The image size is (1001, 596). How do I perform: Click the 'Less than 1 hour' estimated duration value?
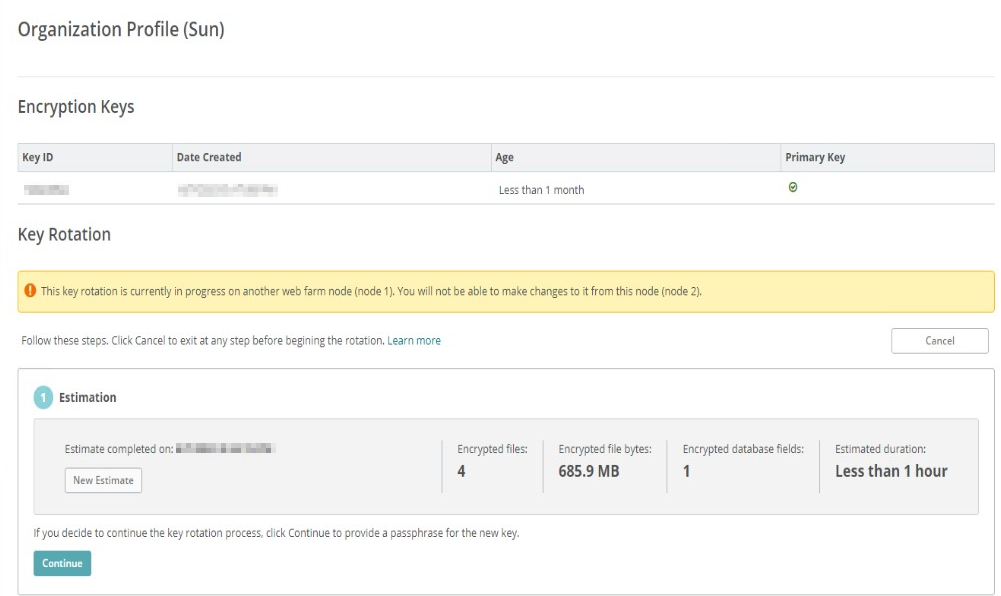(891, 471)
